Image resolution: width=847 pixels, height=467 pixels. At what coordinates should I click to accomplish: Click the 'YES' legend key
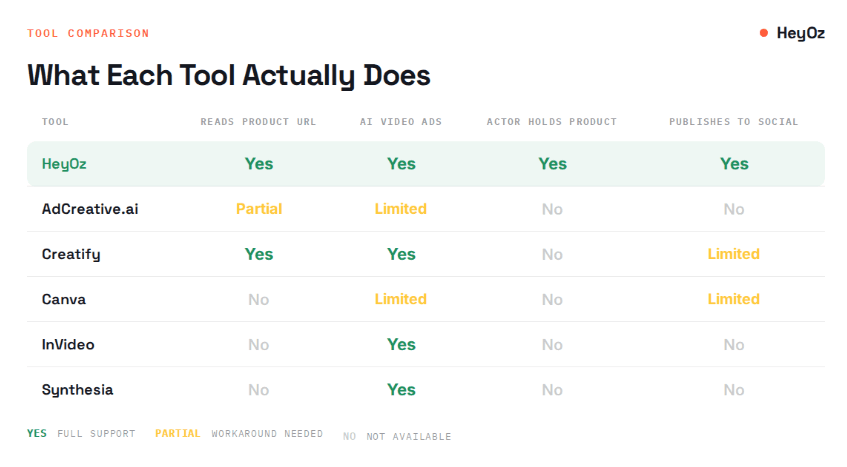click(37, 434)
